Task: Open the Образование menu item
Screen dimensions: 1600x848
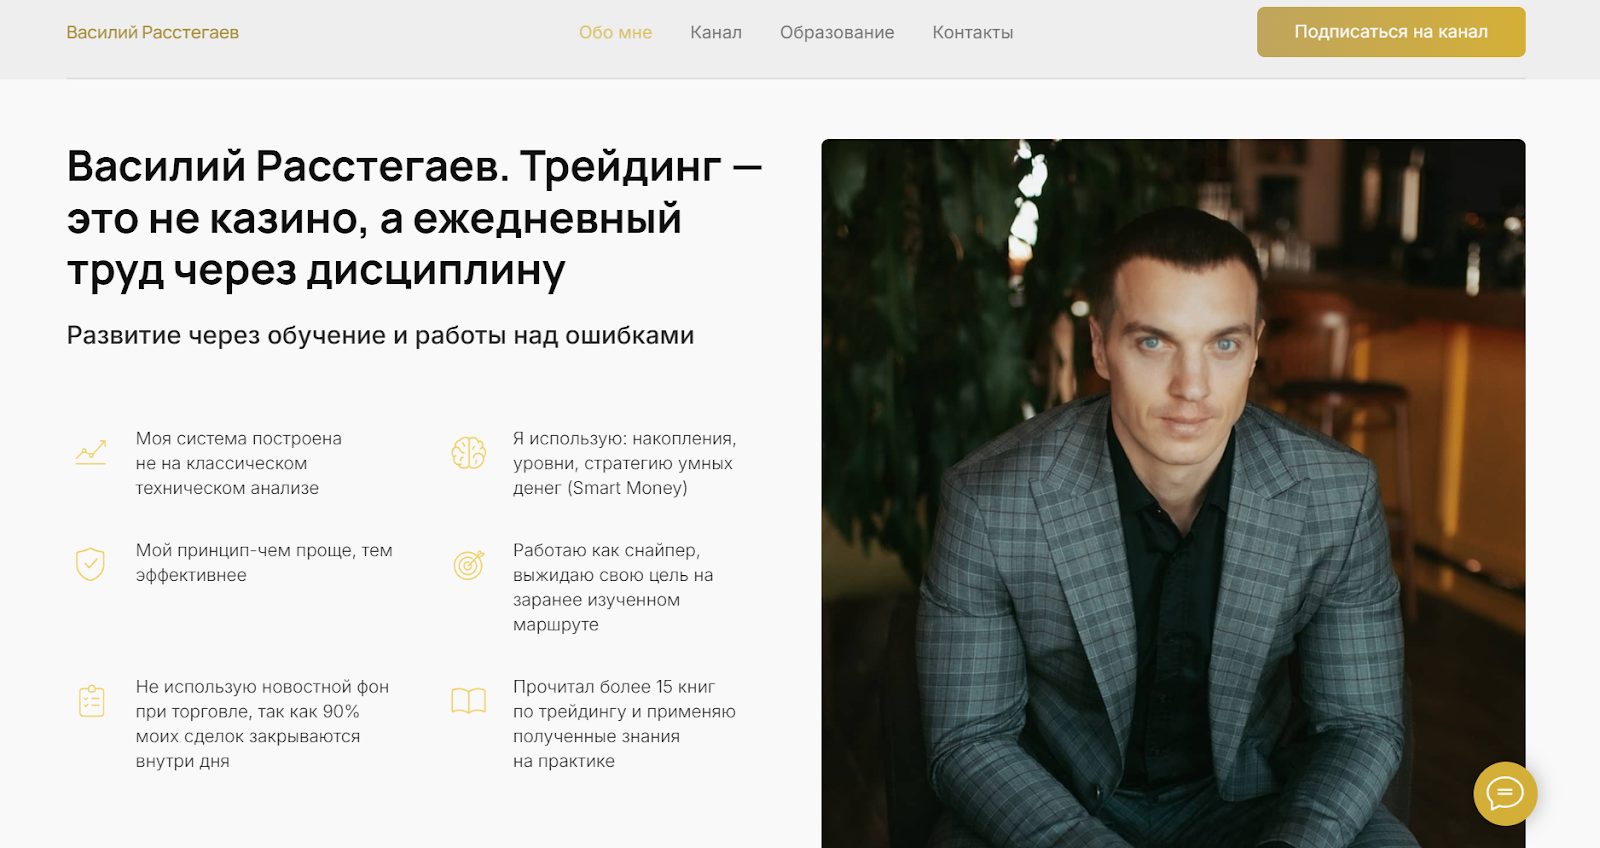Action: click(837, 32)
